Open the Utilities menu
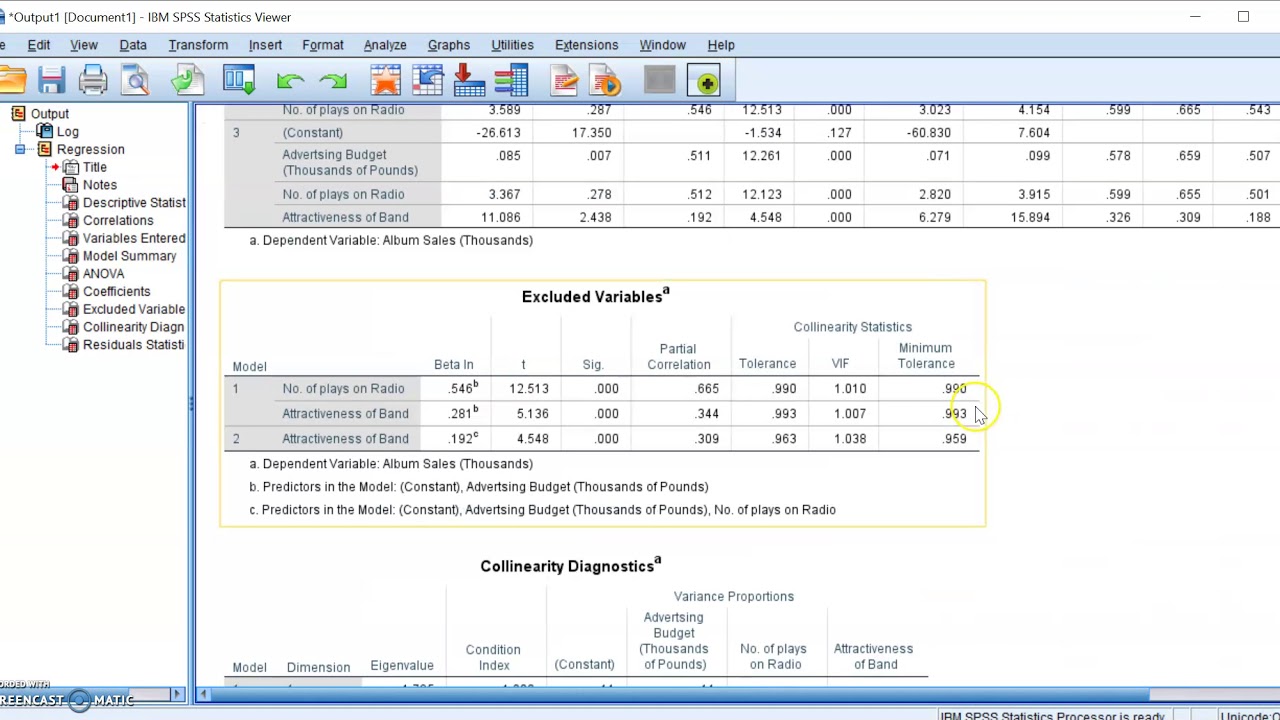Screen dimensions: 1280x720 click(x=512, y=45)
